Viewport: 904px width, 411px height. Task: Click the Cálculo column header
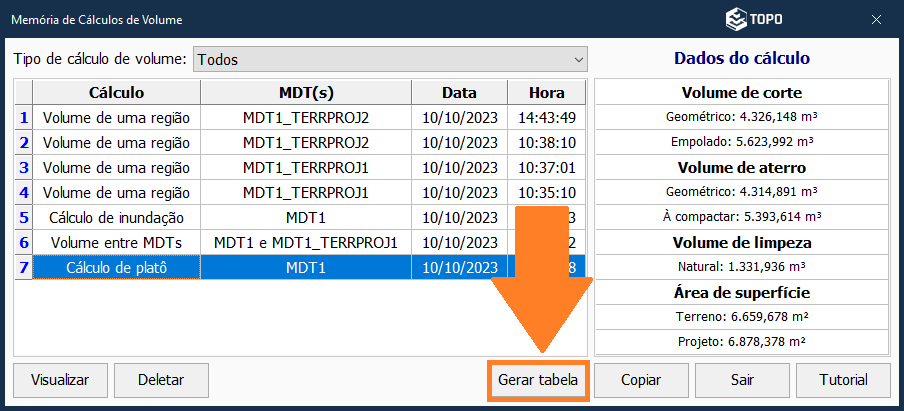[116, 92]
